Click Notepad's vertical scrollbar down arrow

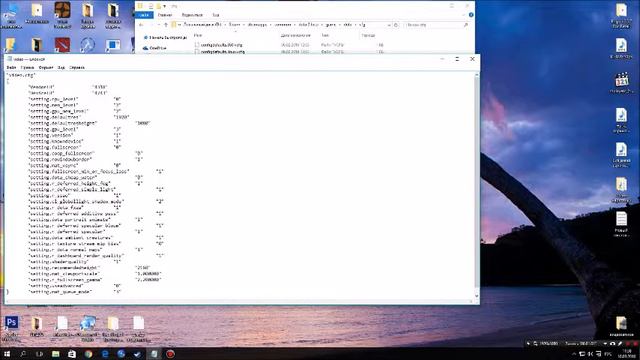coord(476,296)
